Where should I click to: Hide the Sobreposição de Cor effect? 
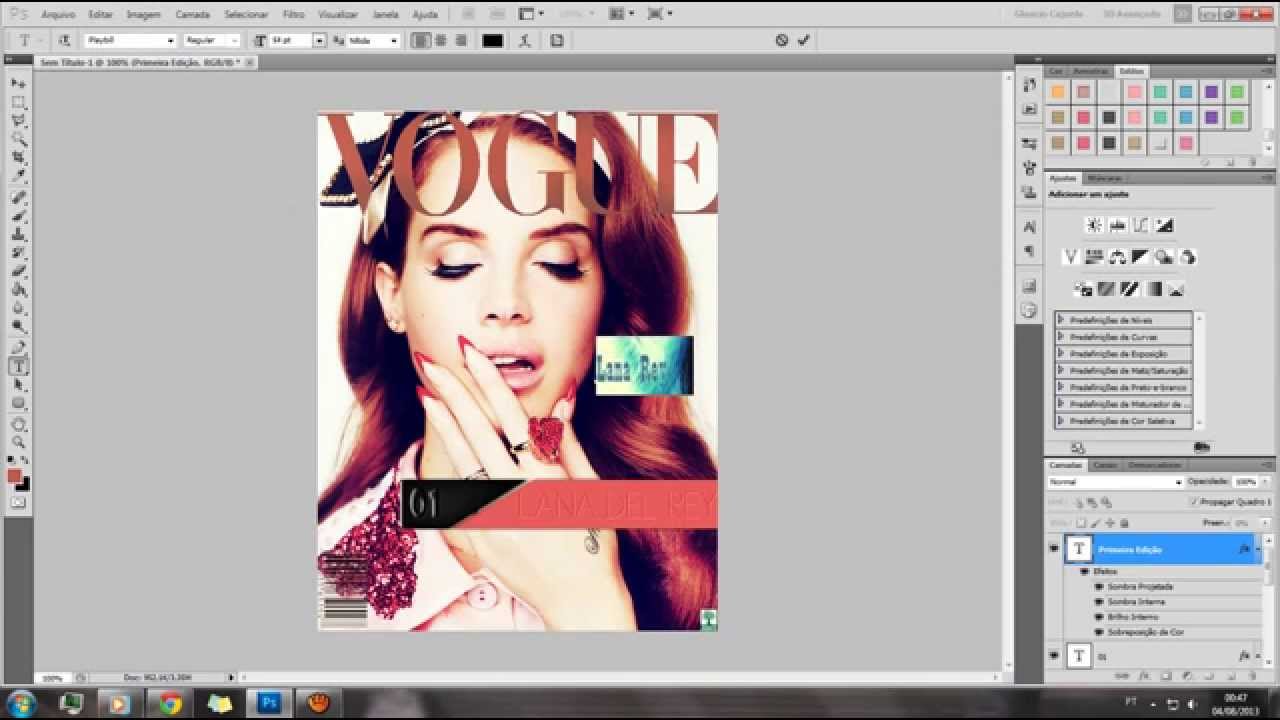tap(1099, 632)
